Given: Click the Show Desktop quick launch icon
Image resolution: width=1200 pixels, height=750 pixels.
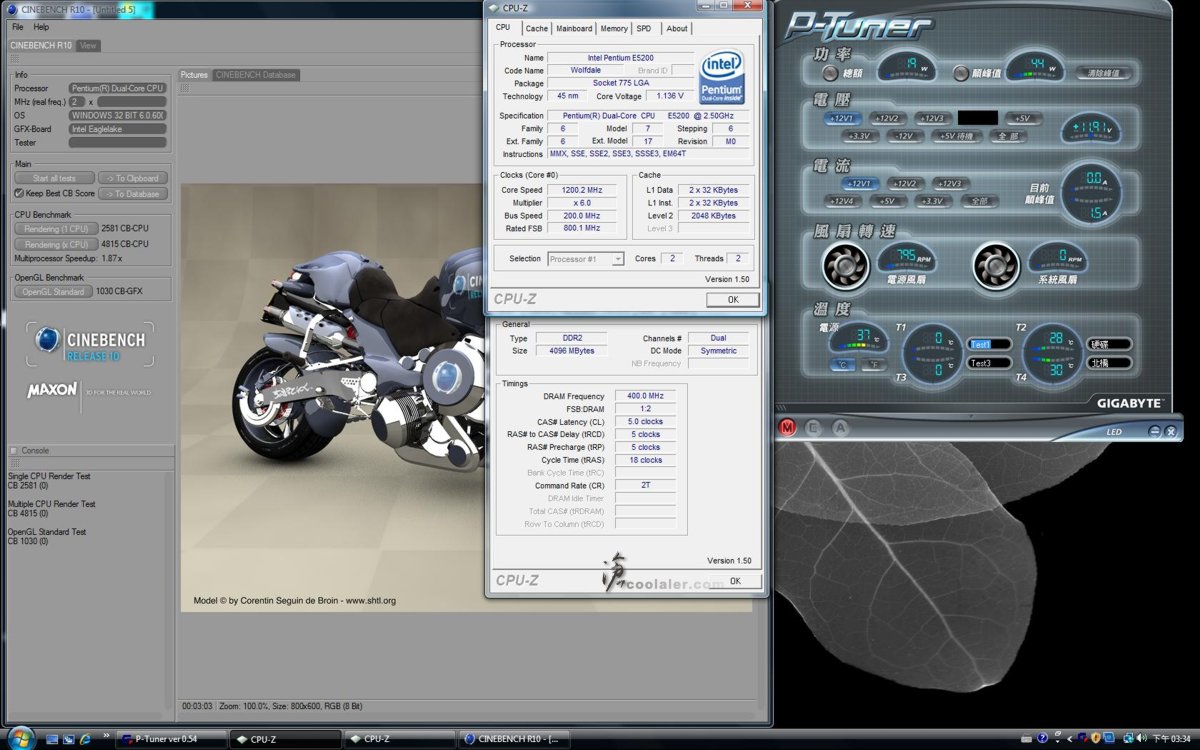Looking at the screenshot, I should click(52, 739).
